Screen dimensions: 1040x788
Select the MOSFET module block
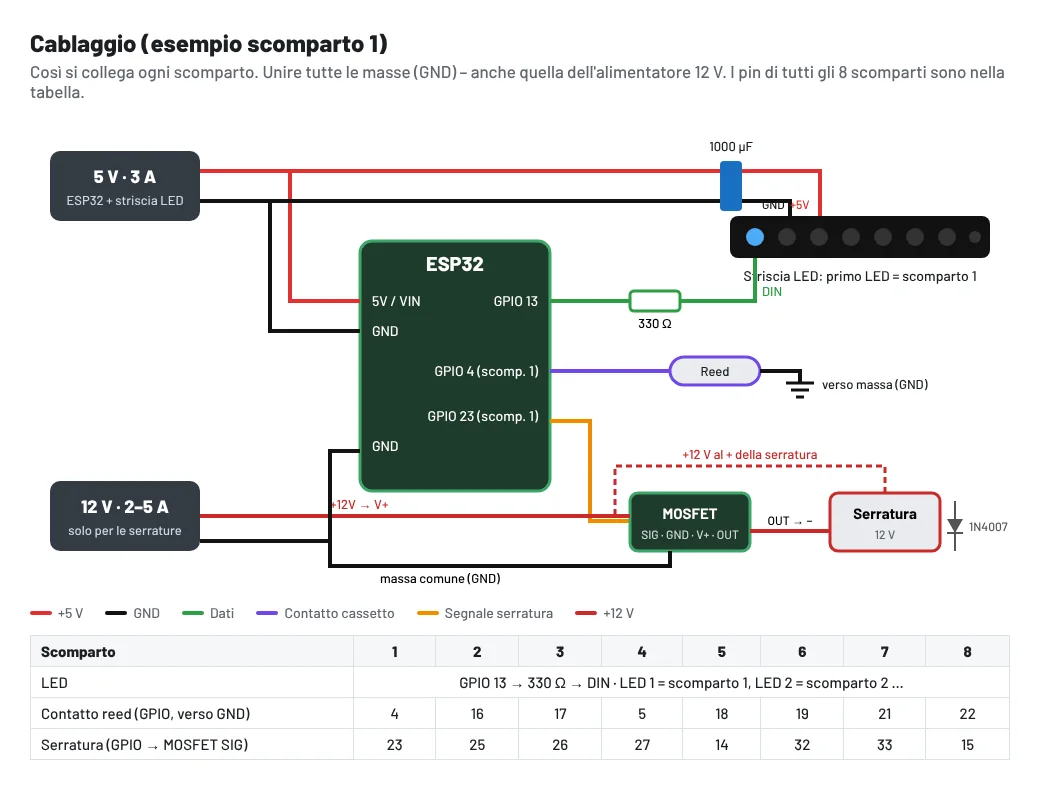(x=690, y=522)
